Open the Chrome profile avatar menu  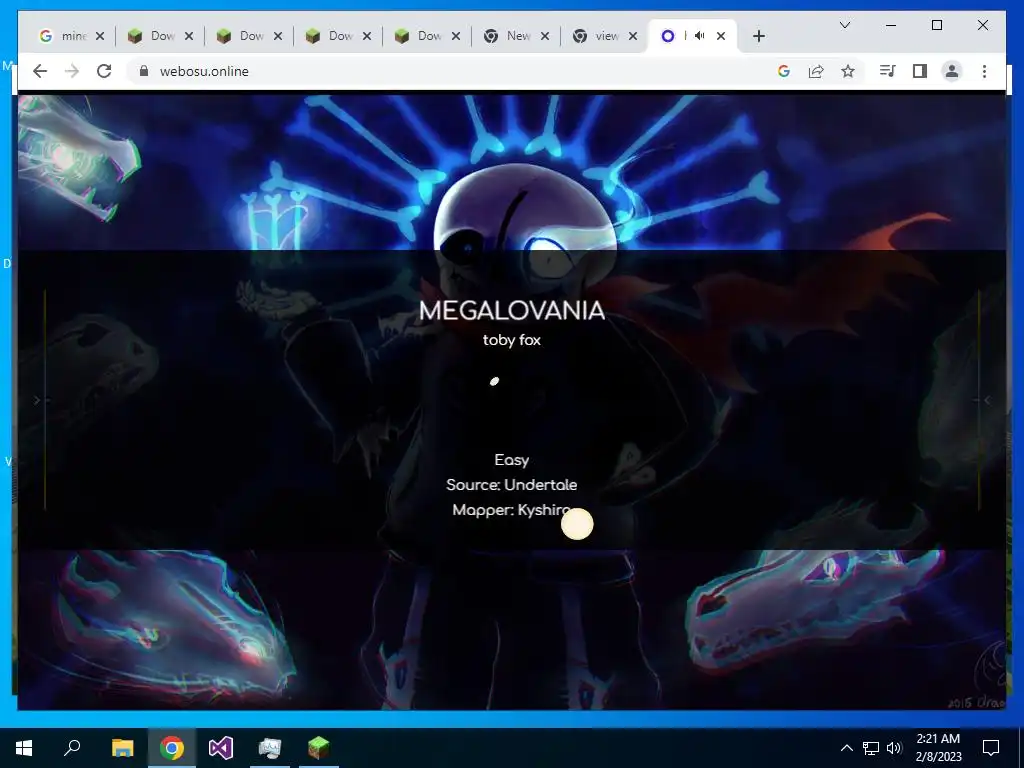(x=952, y=71)
